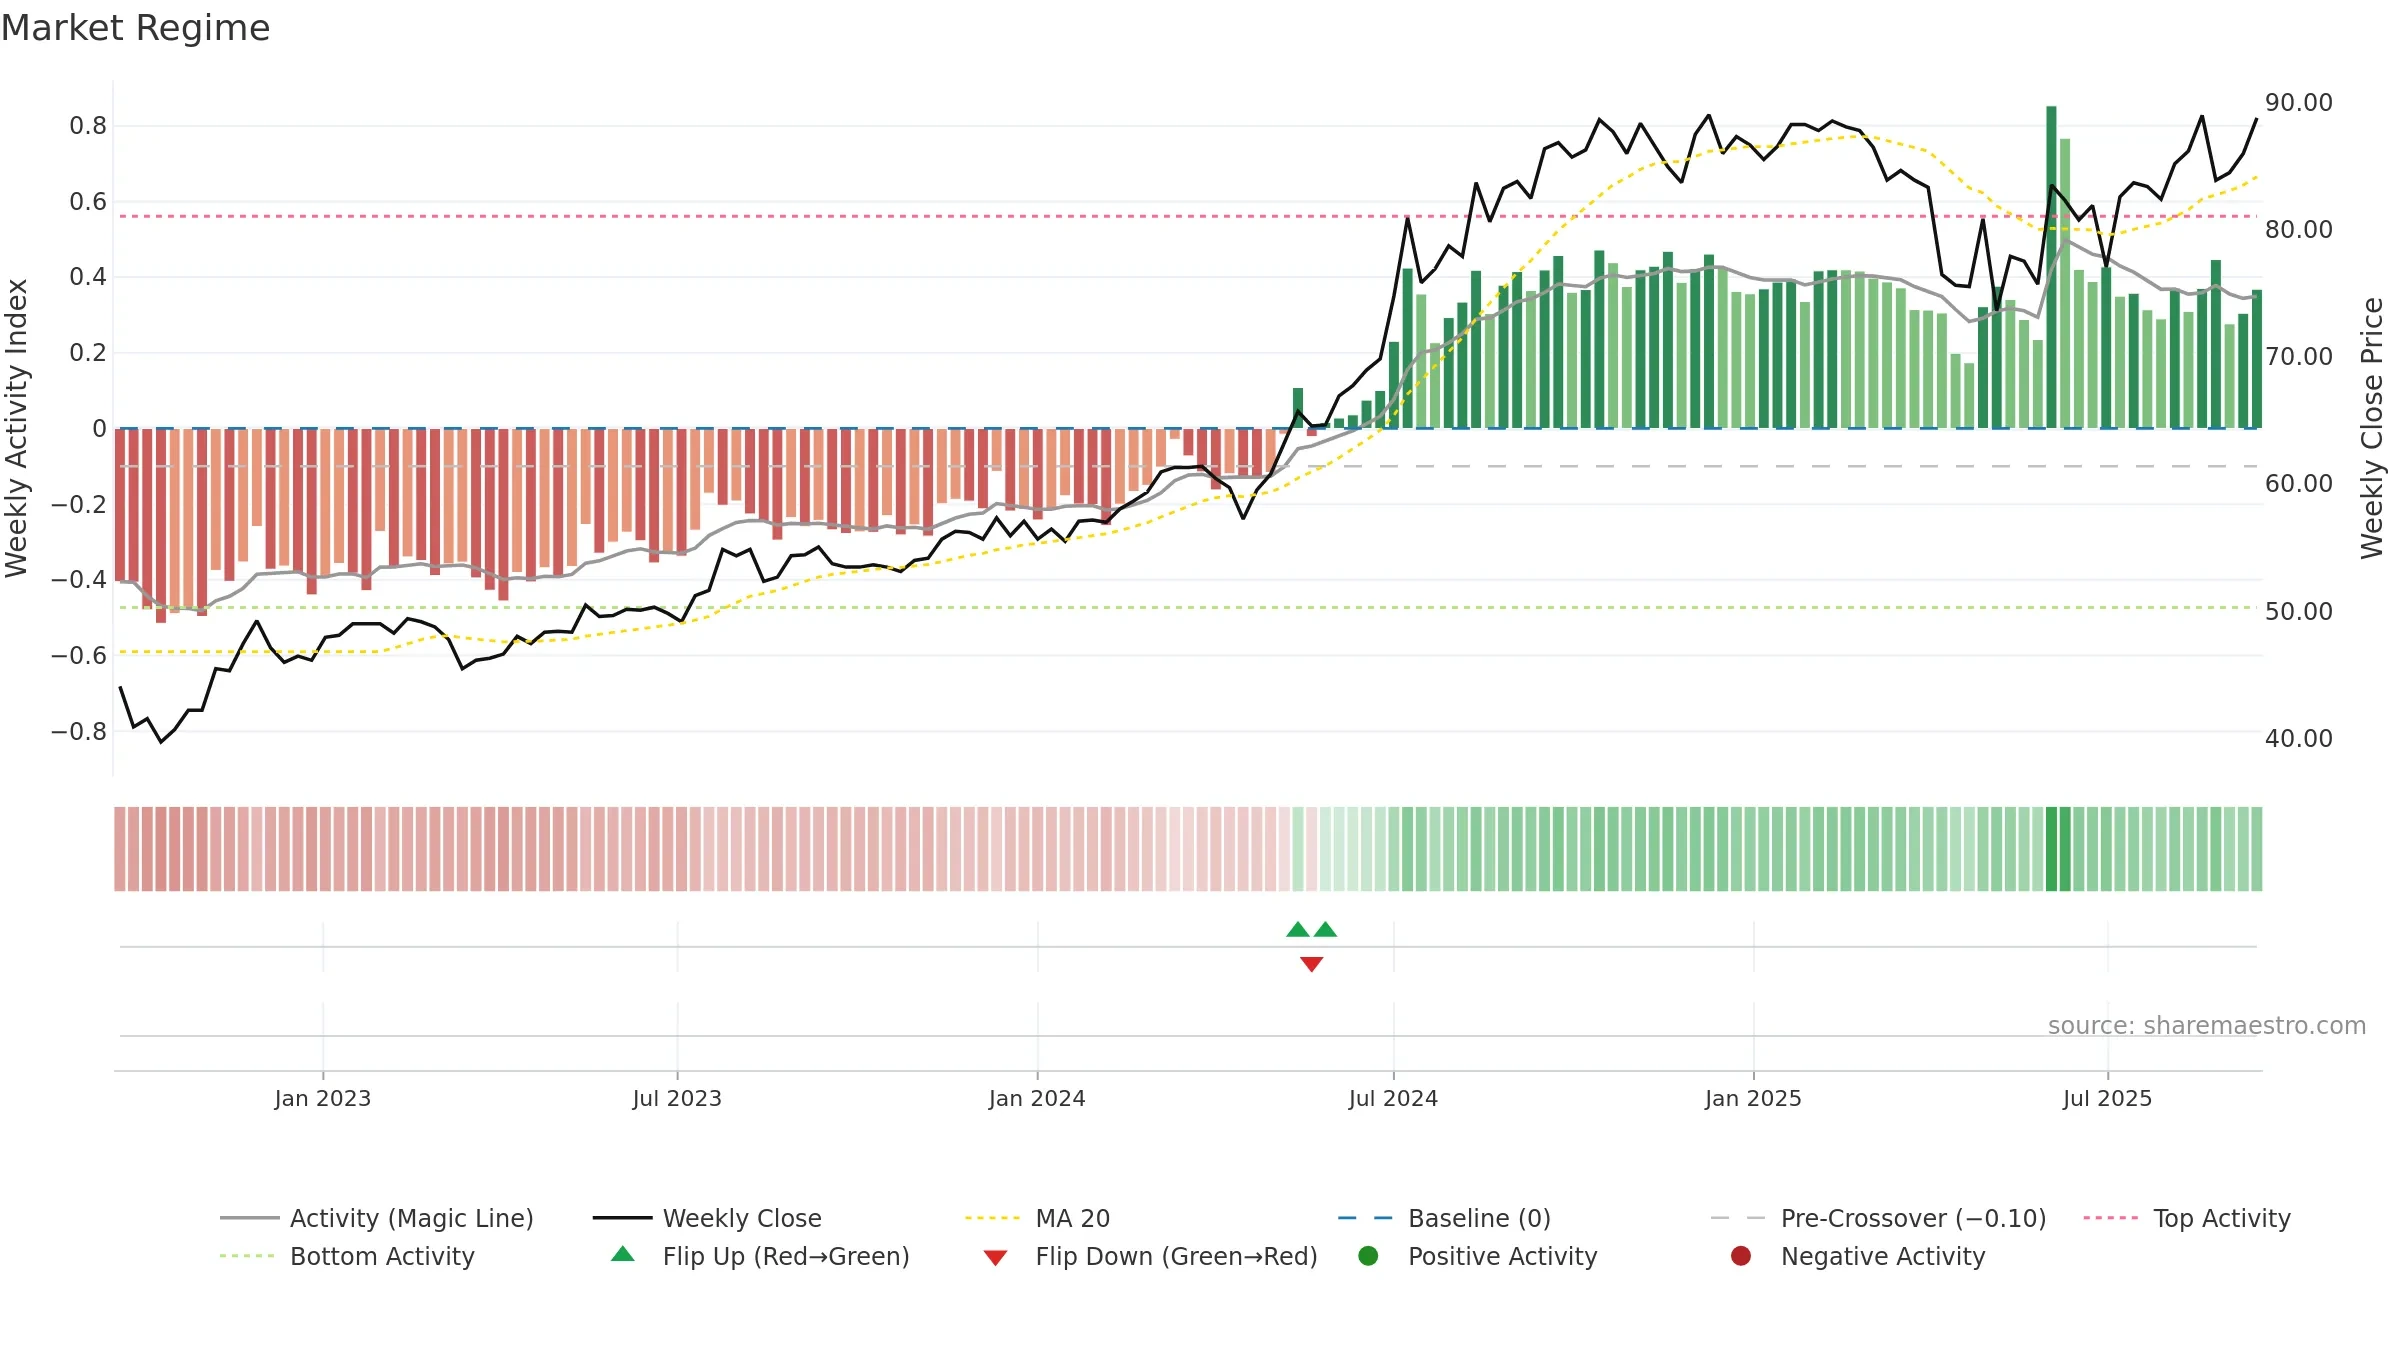The image size is (2400, 1350).
Task: Toggle Activity (Magic Line) legend entry
Action: point(377,1218)
